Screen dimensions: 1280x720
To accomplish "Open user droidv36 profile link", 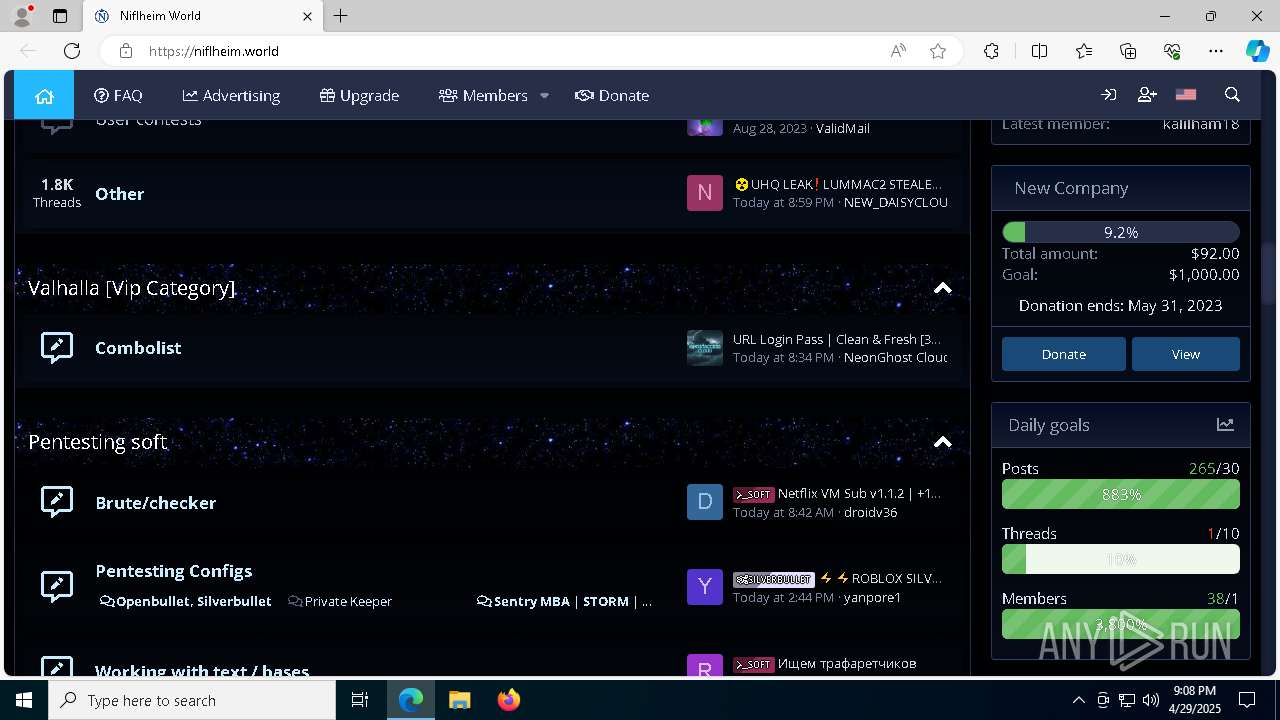I will click(870, 512).
